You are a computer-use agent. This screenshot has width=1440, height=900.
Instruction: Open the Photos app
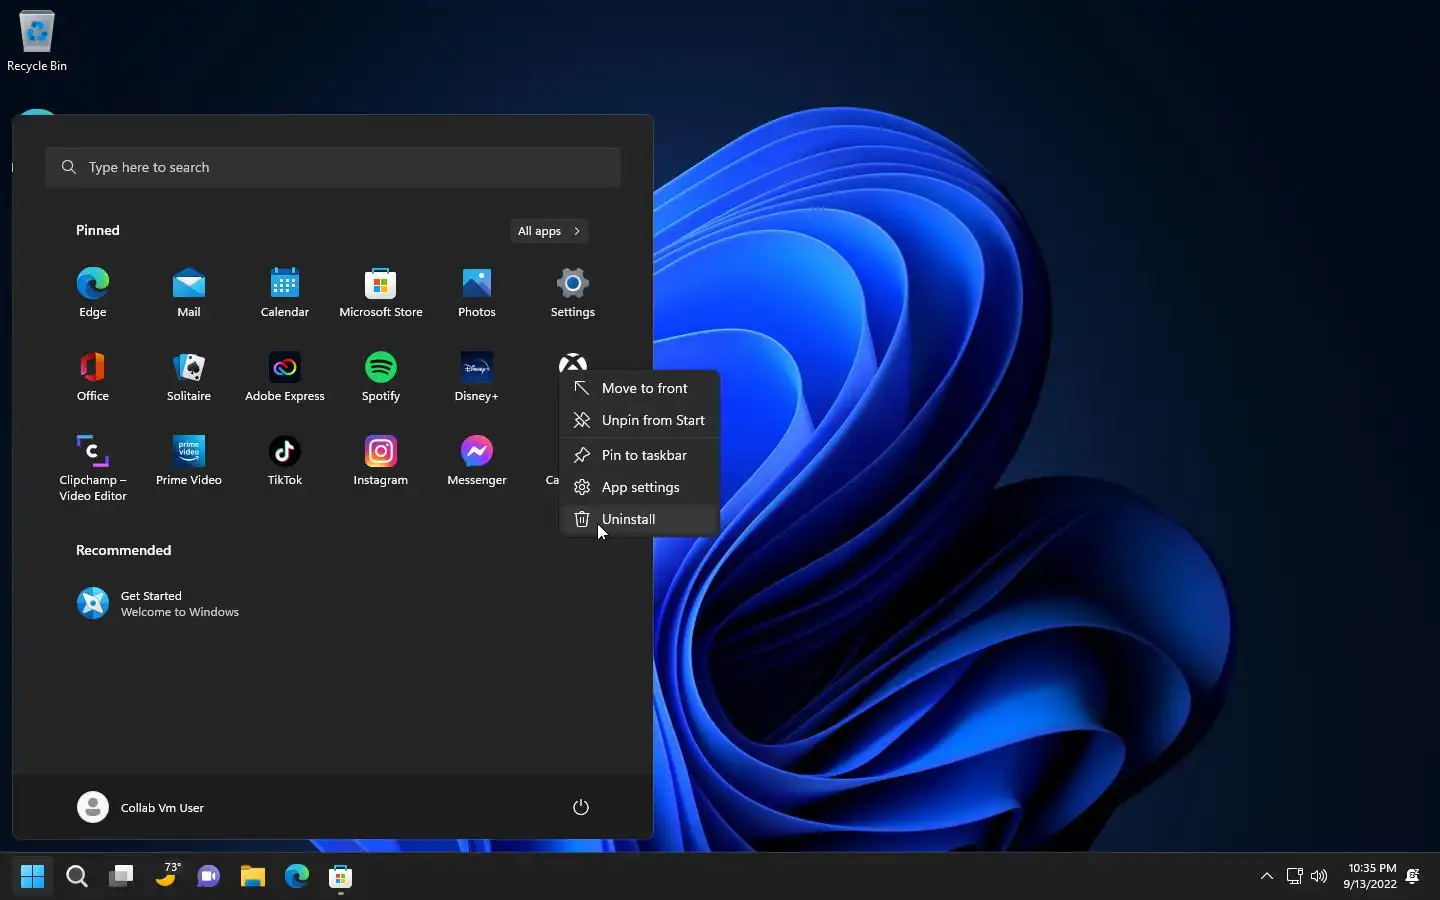click(x=477, y=292)
